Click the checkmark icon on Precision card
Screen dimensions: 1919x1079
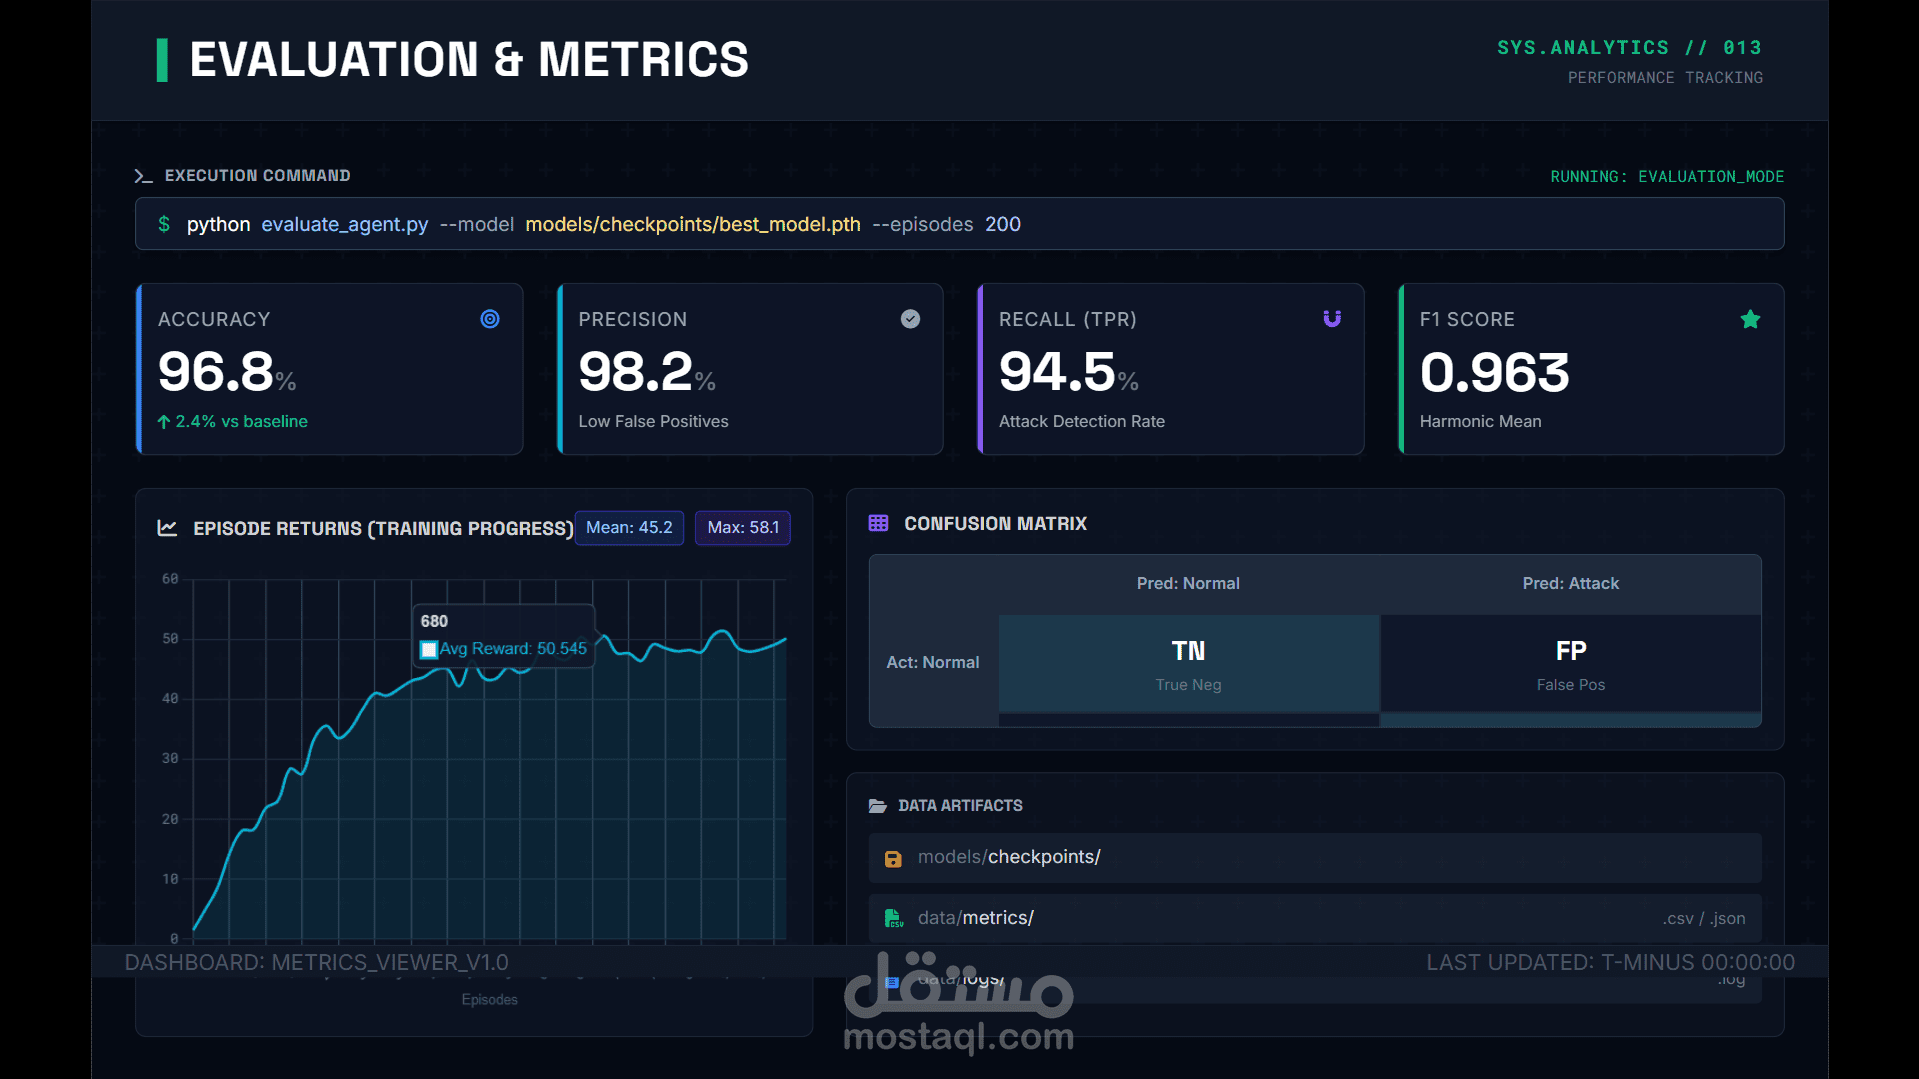(x=910, y=319)
